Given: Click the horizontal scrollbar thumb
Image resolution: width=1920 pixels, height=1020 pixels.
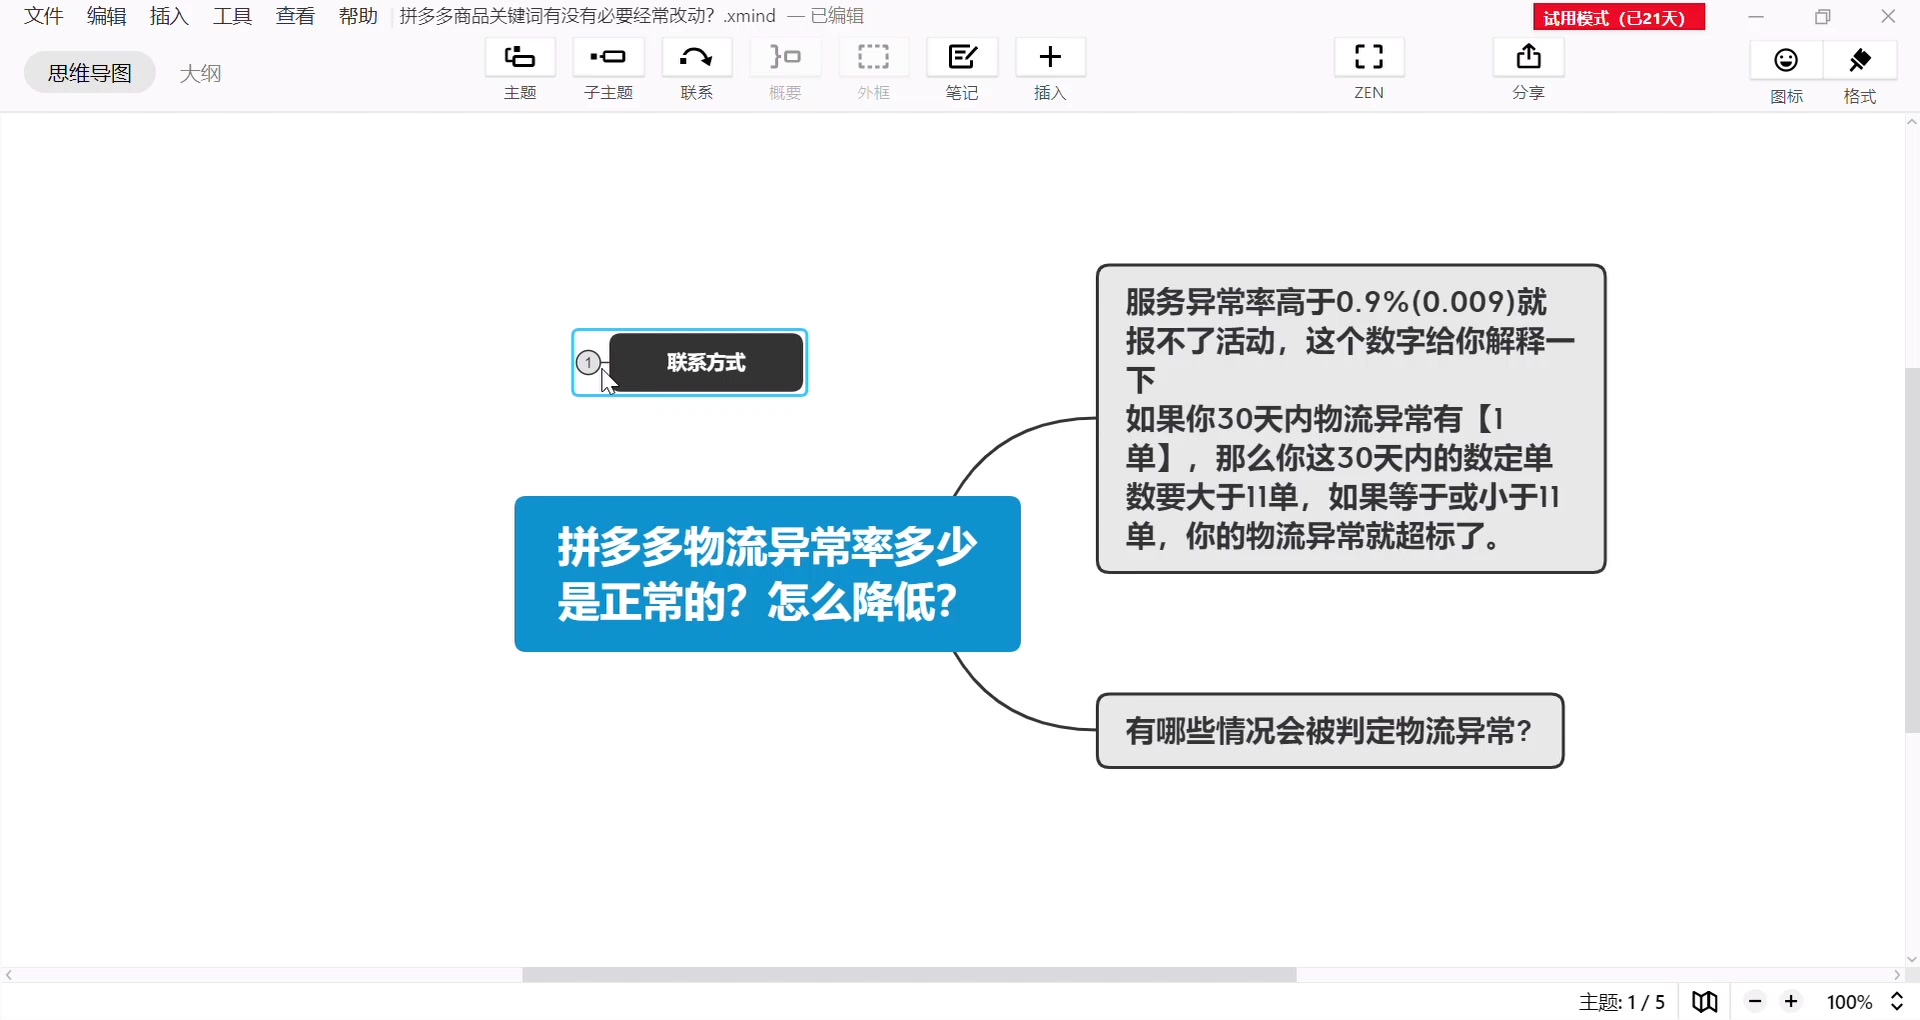Looking at the screenshot, I should (x=909, y=975).
